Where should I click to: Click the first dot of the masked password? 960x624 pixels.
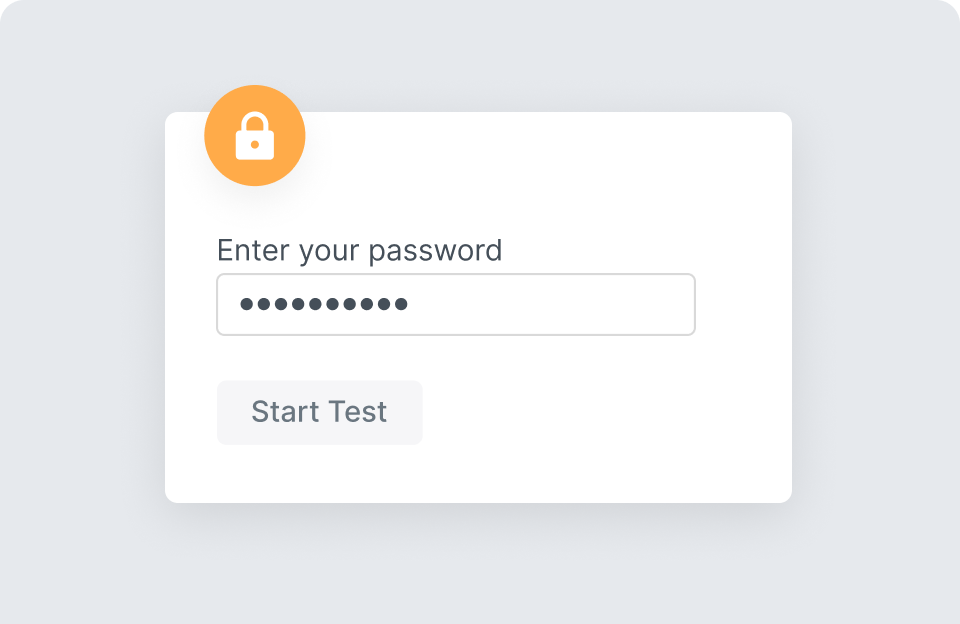point(247,304)
